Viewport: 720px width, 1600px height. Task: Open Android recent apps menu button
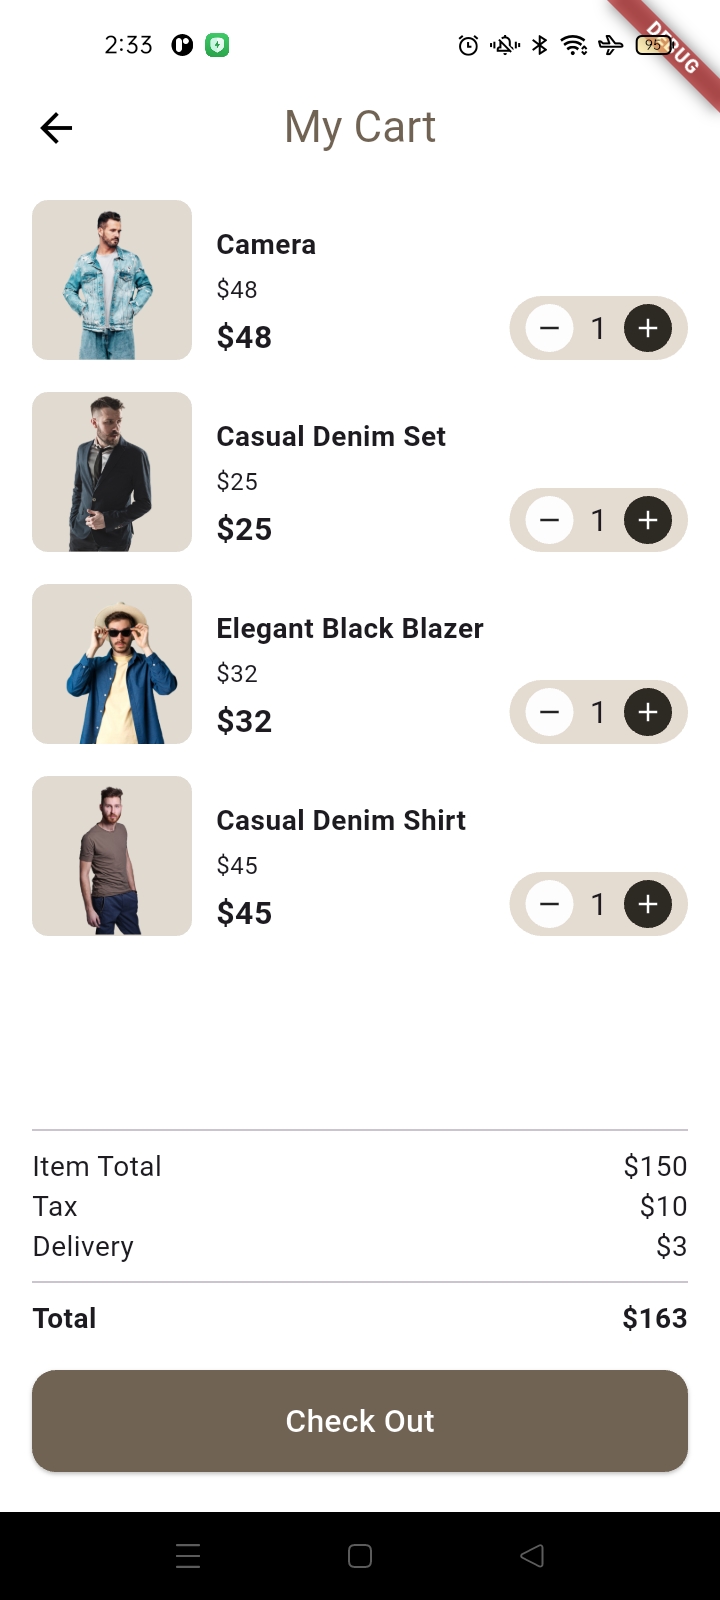188,1556
